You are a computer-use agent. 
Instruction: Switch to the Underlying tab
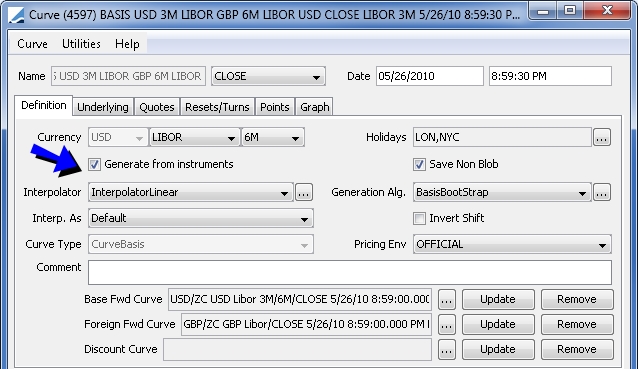pyautogui.click(x=103, y=107)
